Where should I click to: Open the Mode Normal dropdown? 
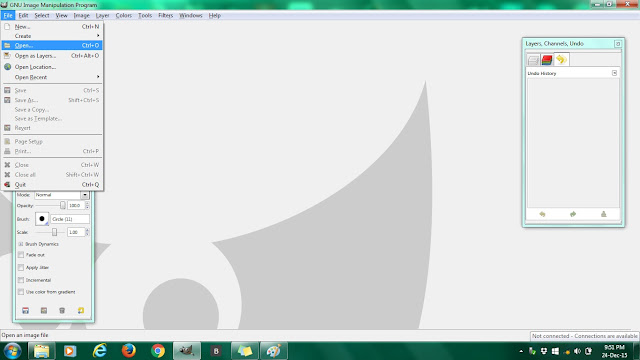61,195
